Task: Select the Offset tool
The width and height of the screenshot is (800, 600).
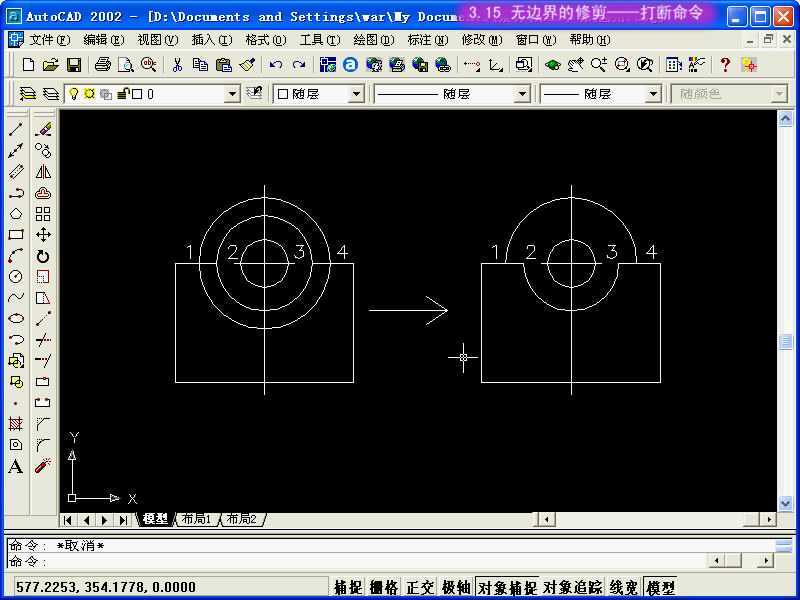Action: [43, 193]
